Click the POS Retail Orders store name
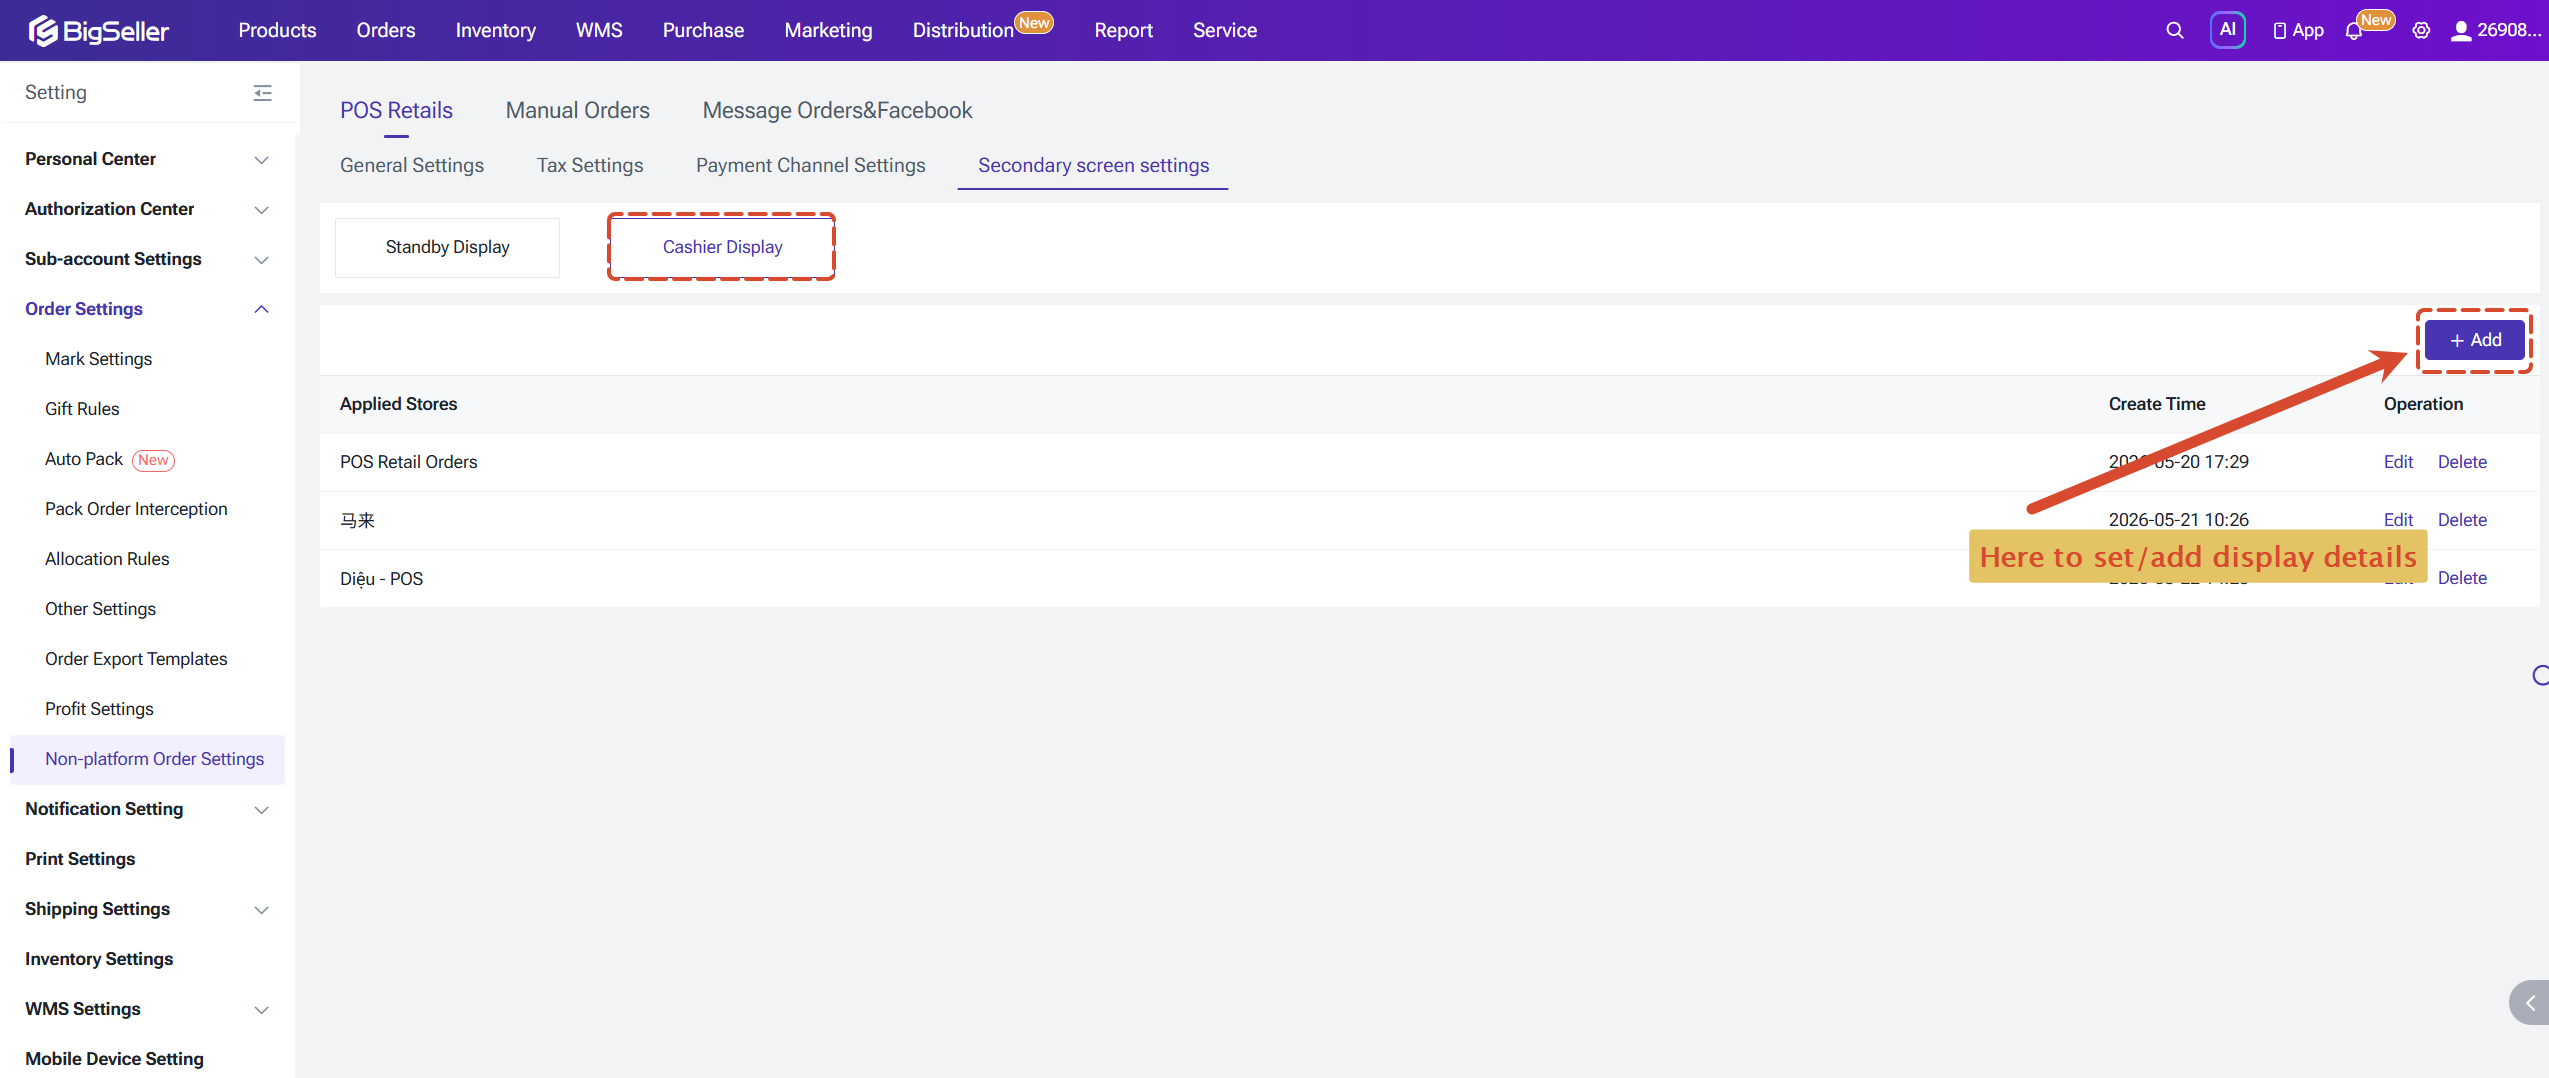The width and height of the screenshot is (2549, 1078). pos(408,462)
